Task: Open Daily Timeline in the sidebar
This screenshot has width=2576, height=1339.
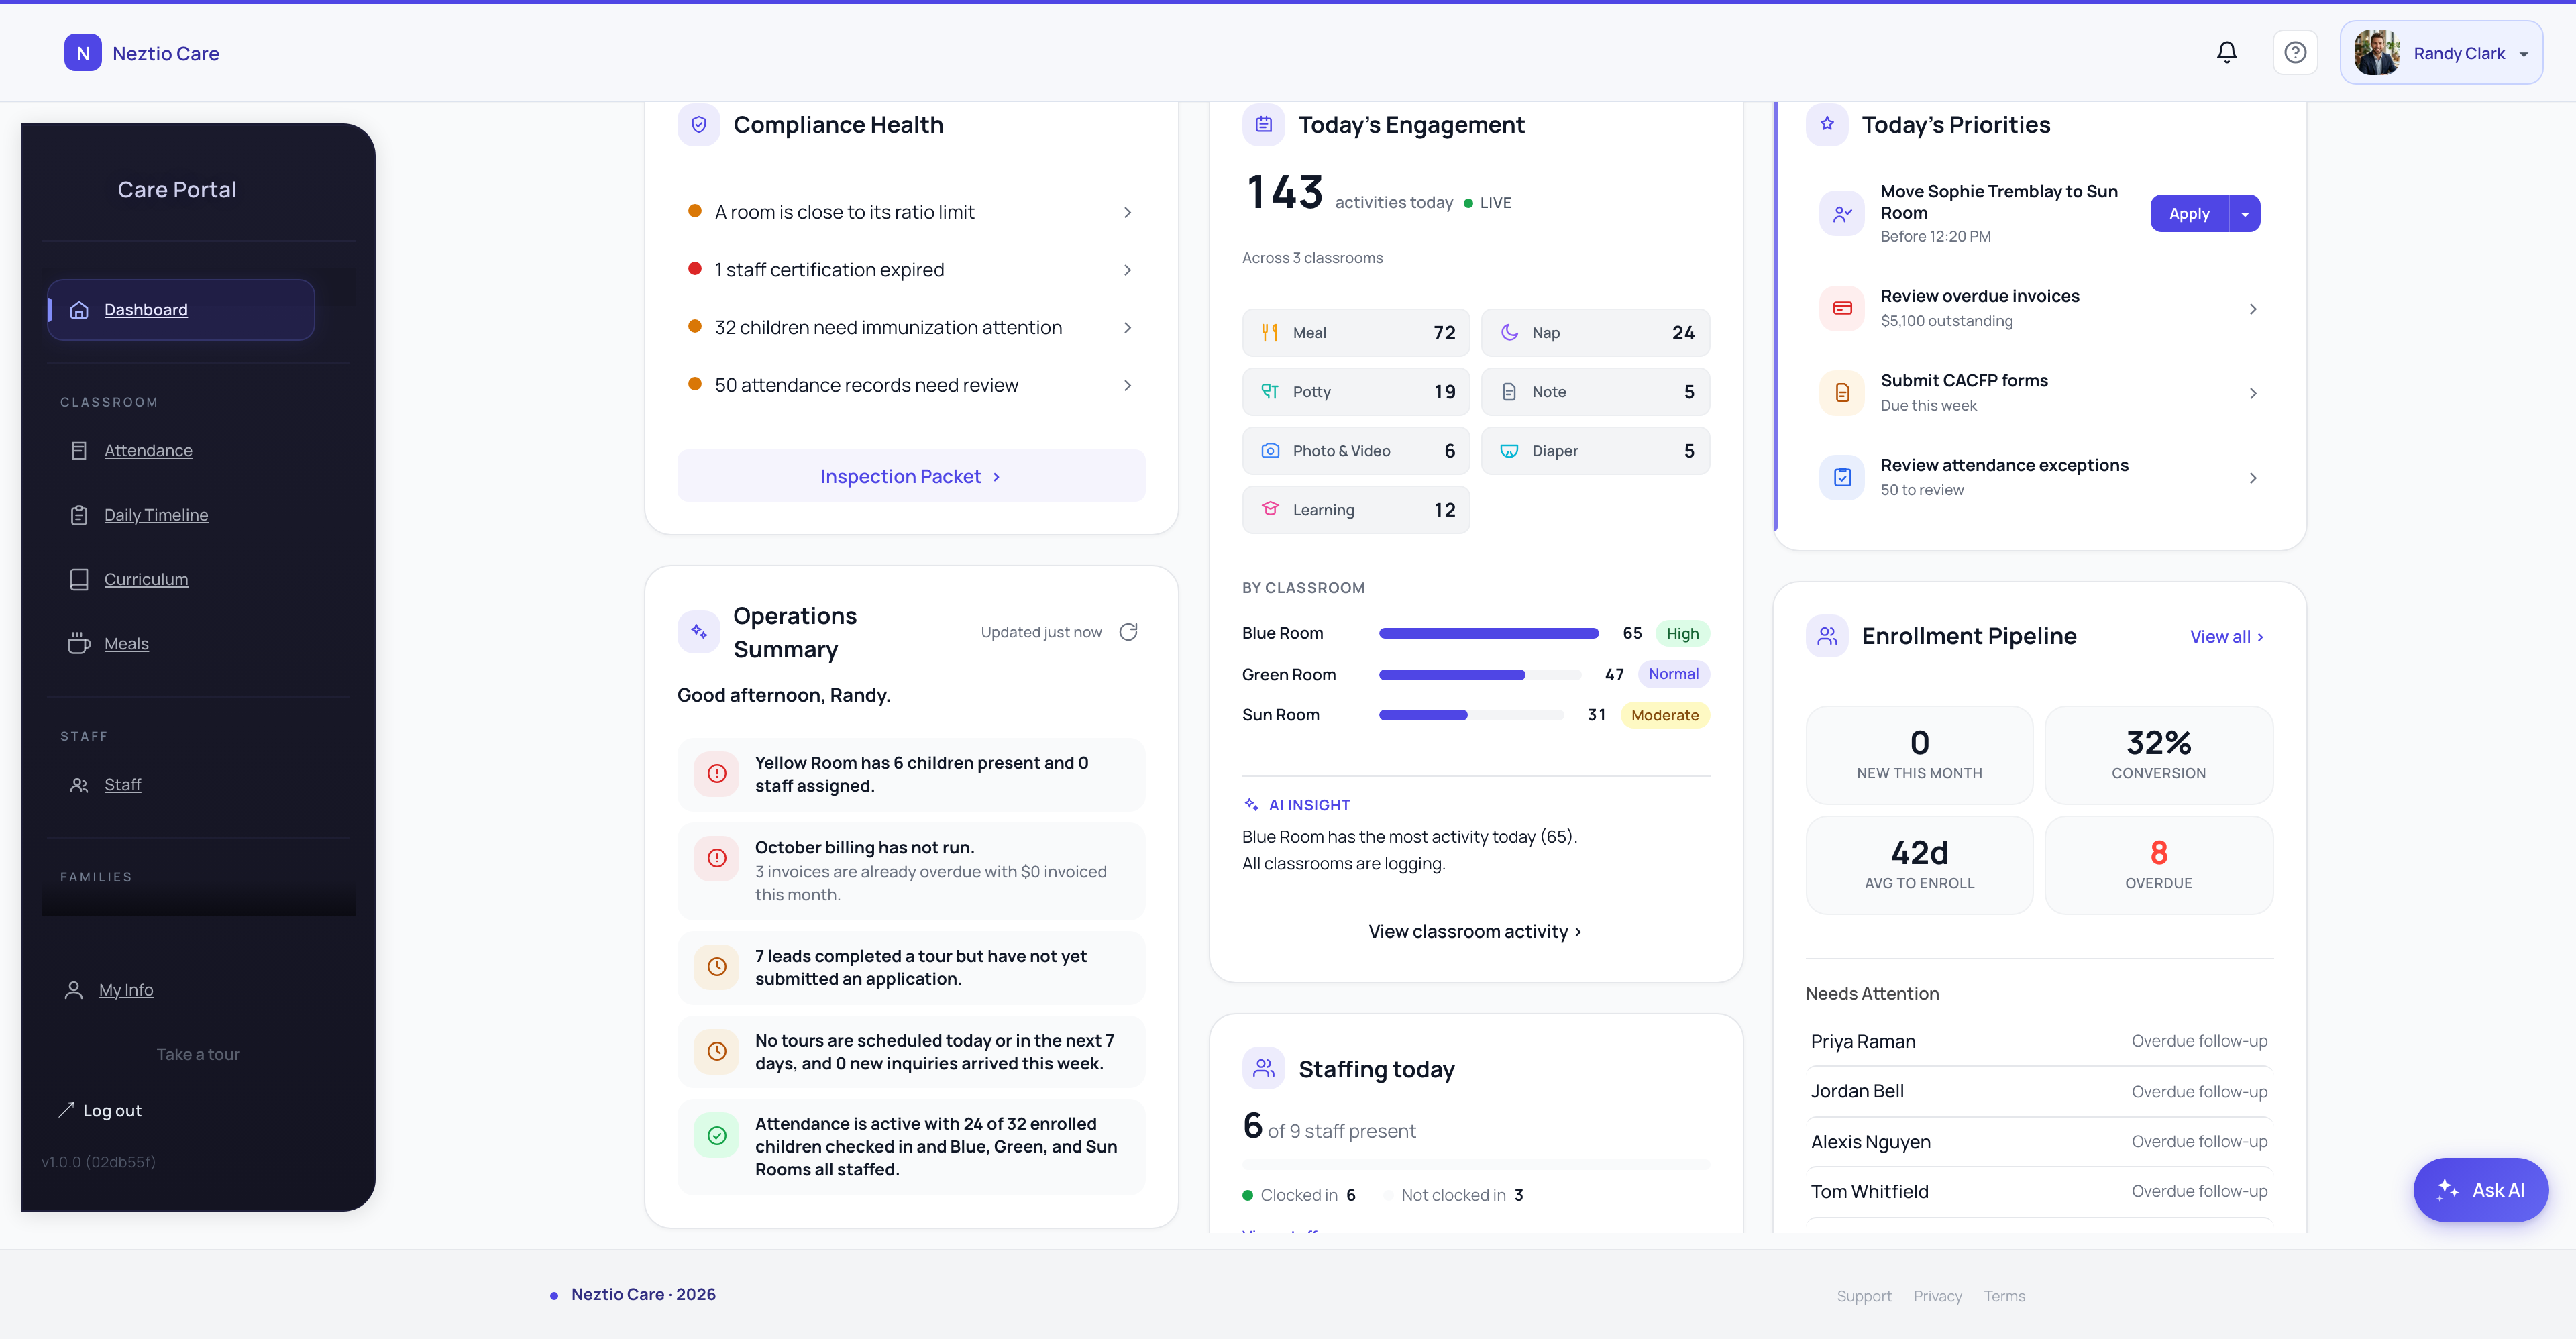Action: (156, 515)
